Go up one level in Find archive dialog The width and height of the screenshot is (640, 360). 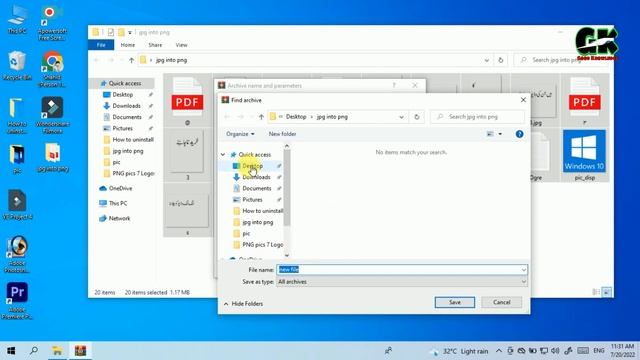[261, 117]
